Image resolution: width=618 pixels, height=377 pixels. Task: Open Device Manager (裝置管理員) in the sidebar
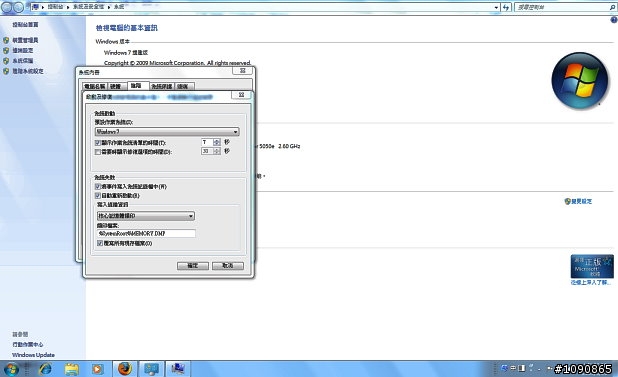pos(25,40)
